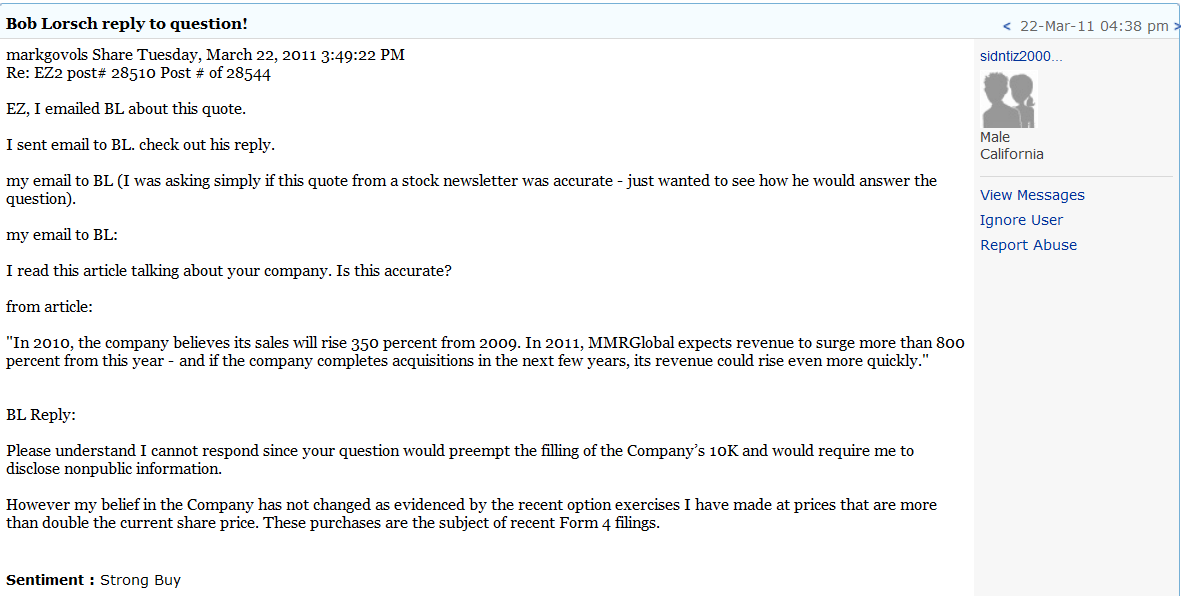Report Abuse on this post
1181x596 pixels.
[x=1028, y=245]
